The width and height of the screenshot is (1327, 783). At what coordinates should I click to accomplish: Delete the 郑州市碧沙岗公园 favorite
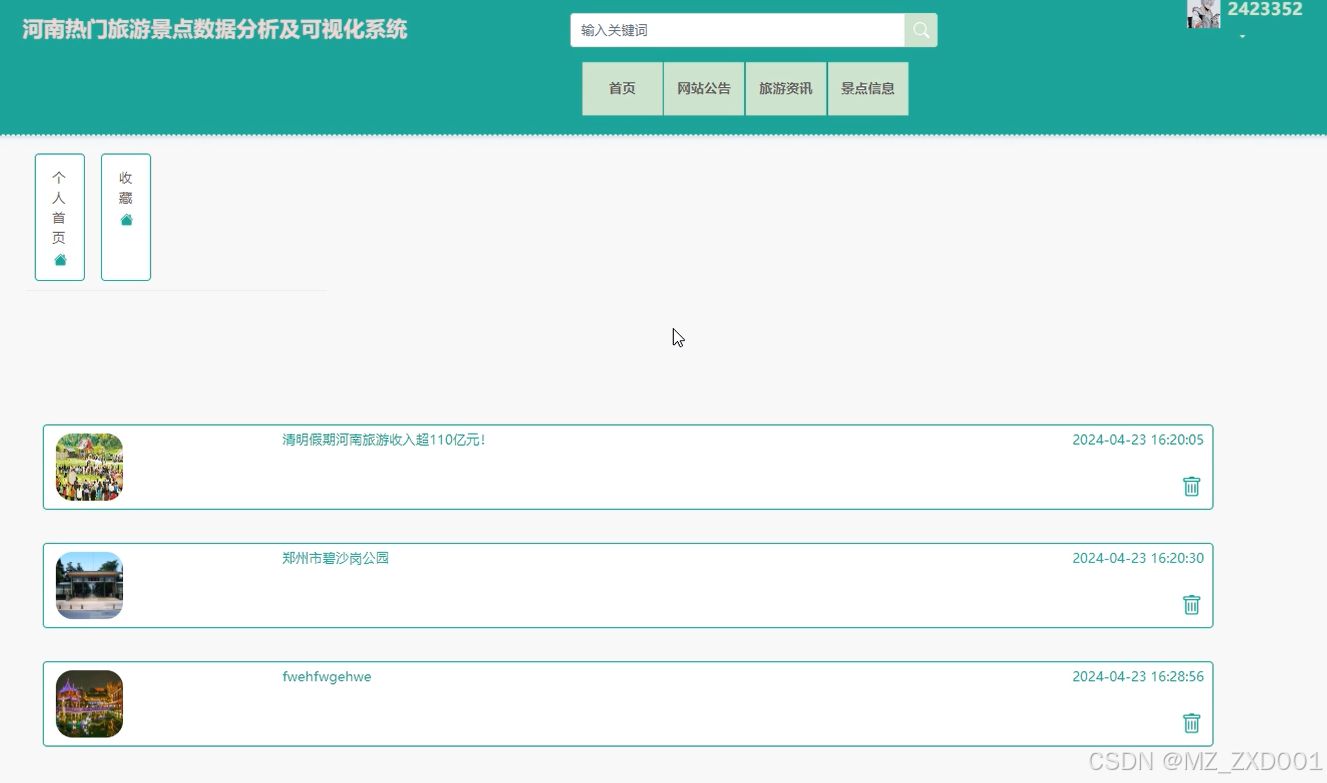coord(1191,604)
